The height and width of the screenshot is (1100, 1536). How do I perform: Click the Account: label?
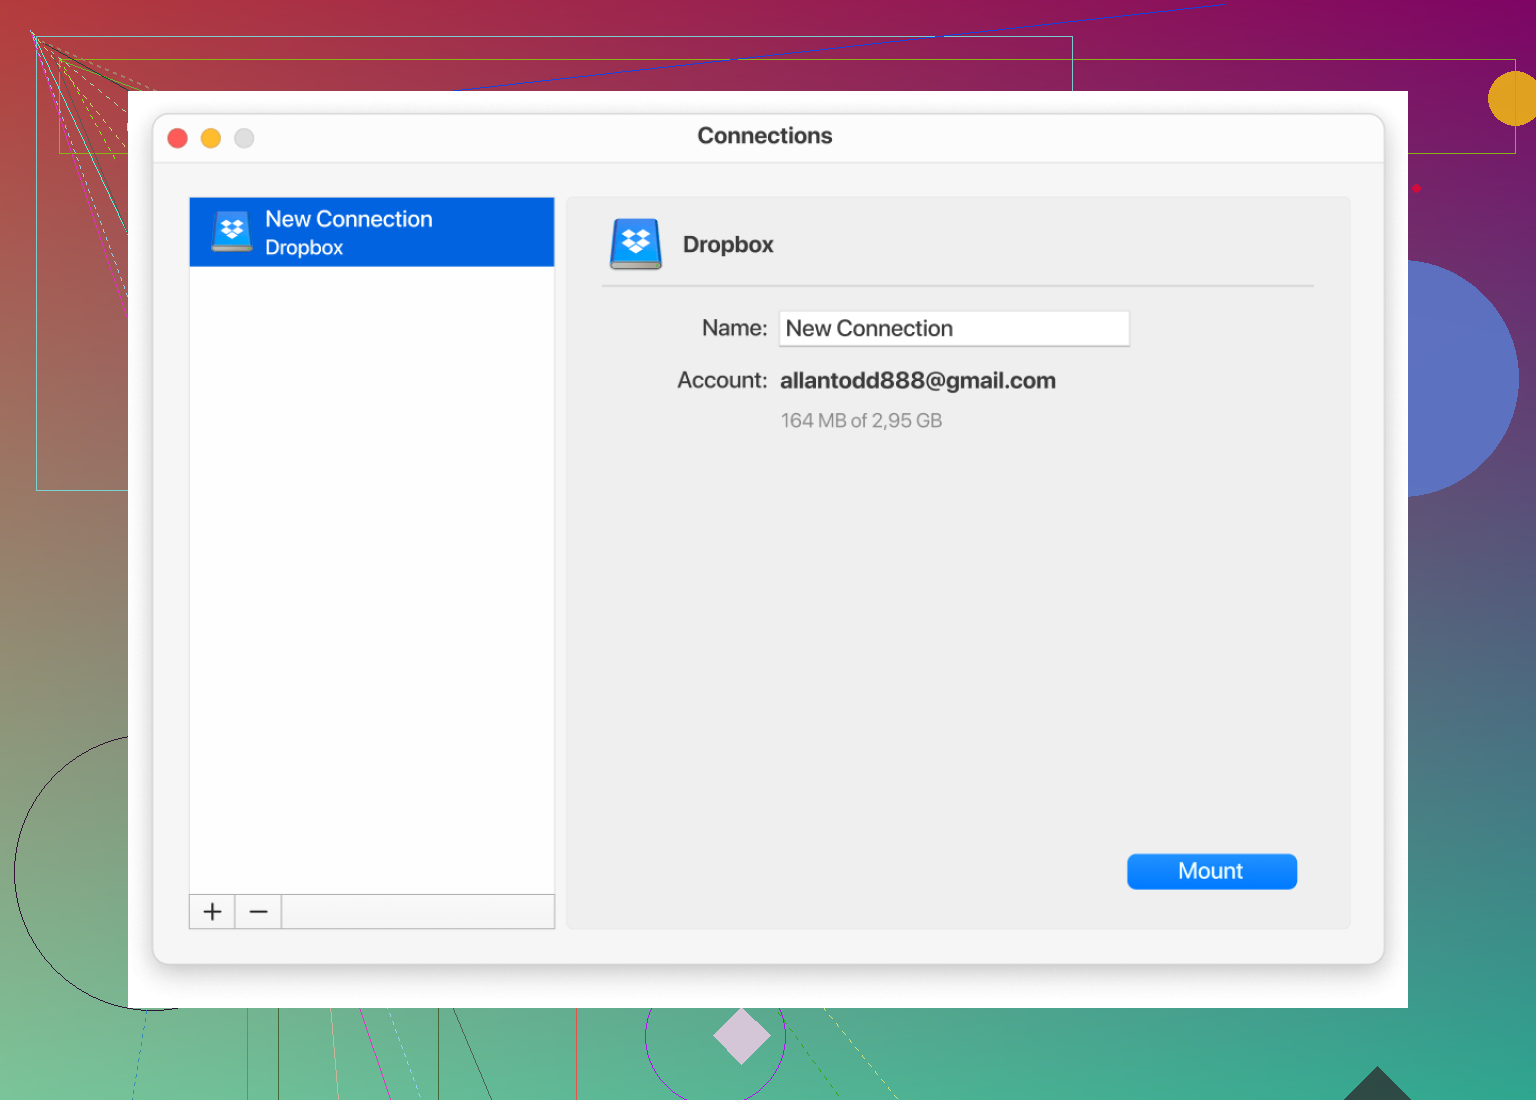pyautogui.click(x=721, y=381)
